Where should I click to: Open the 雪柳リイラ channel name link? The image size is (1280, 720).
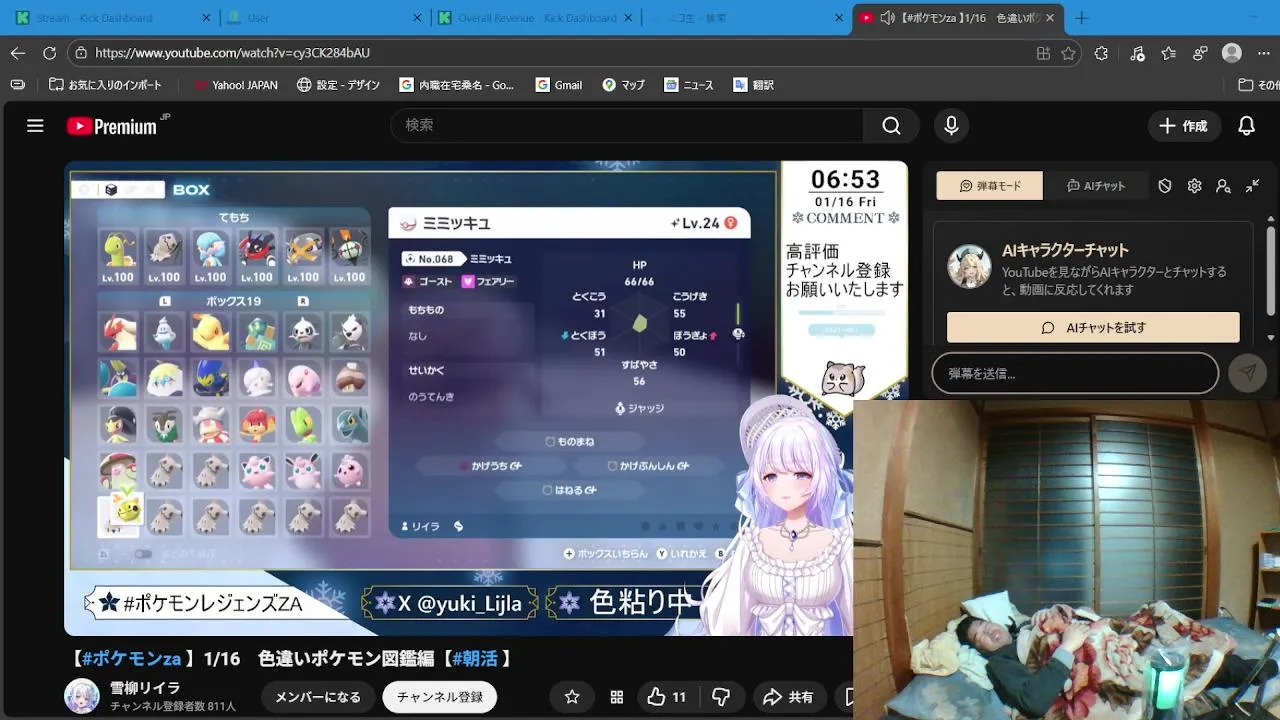point(144,688)
